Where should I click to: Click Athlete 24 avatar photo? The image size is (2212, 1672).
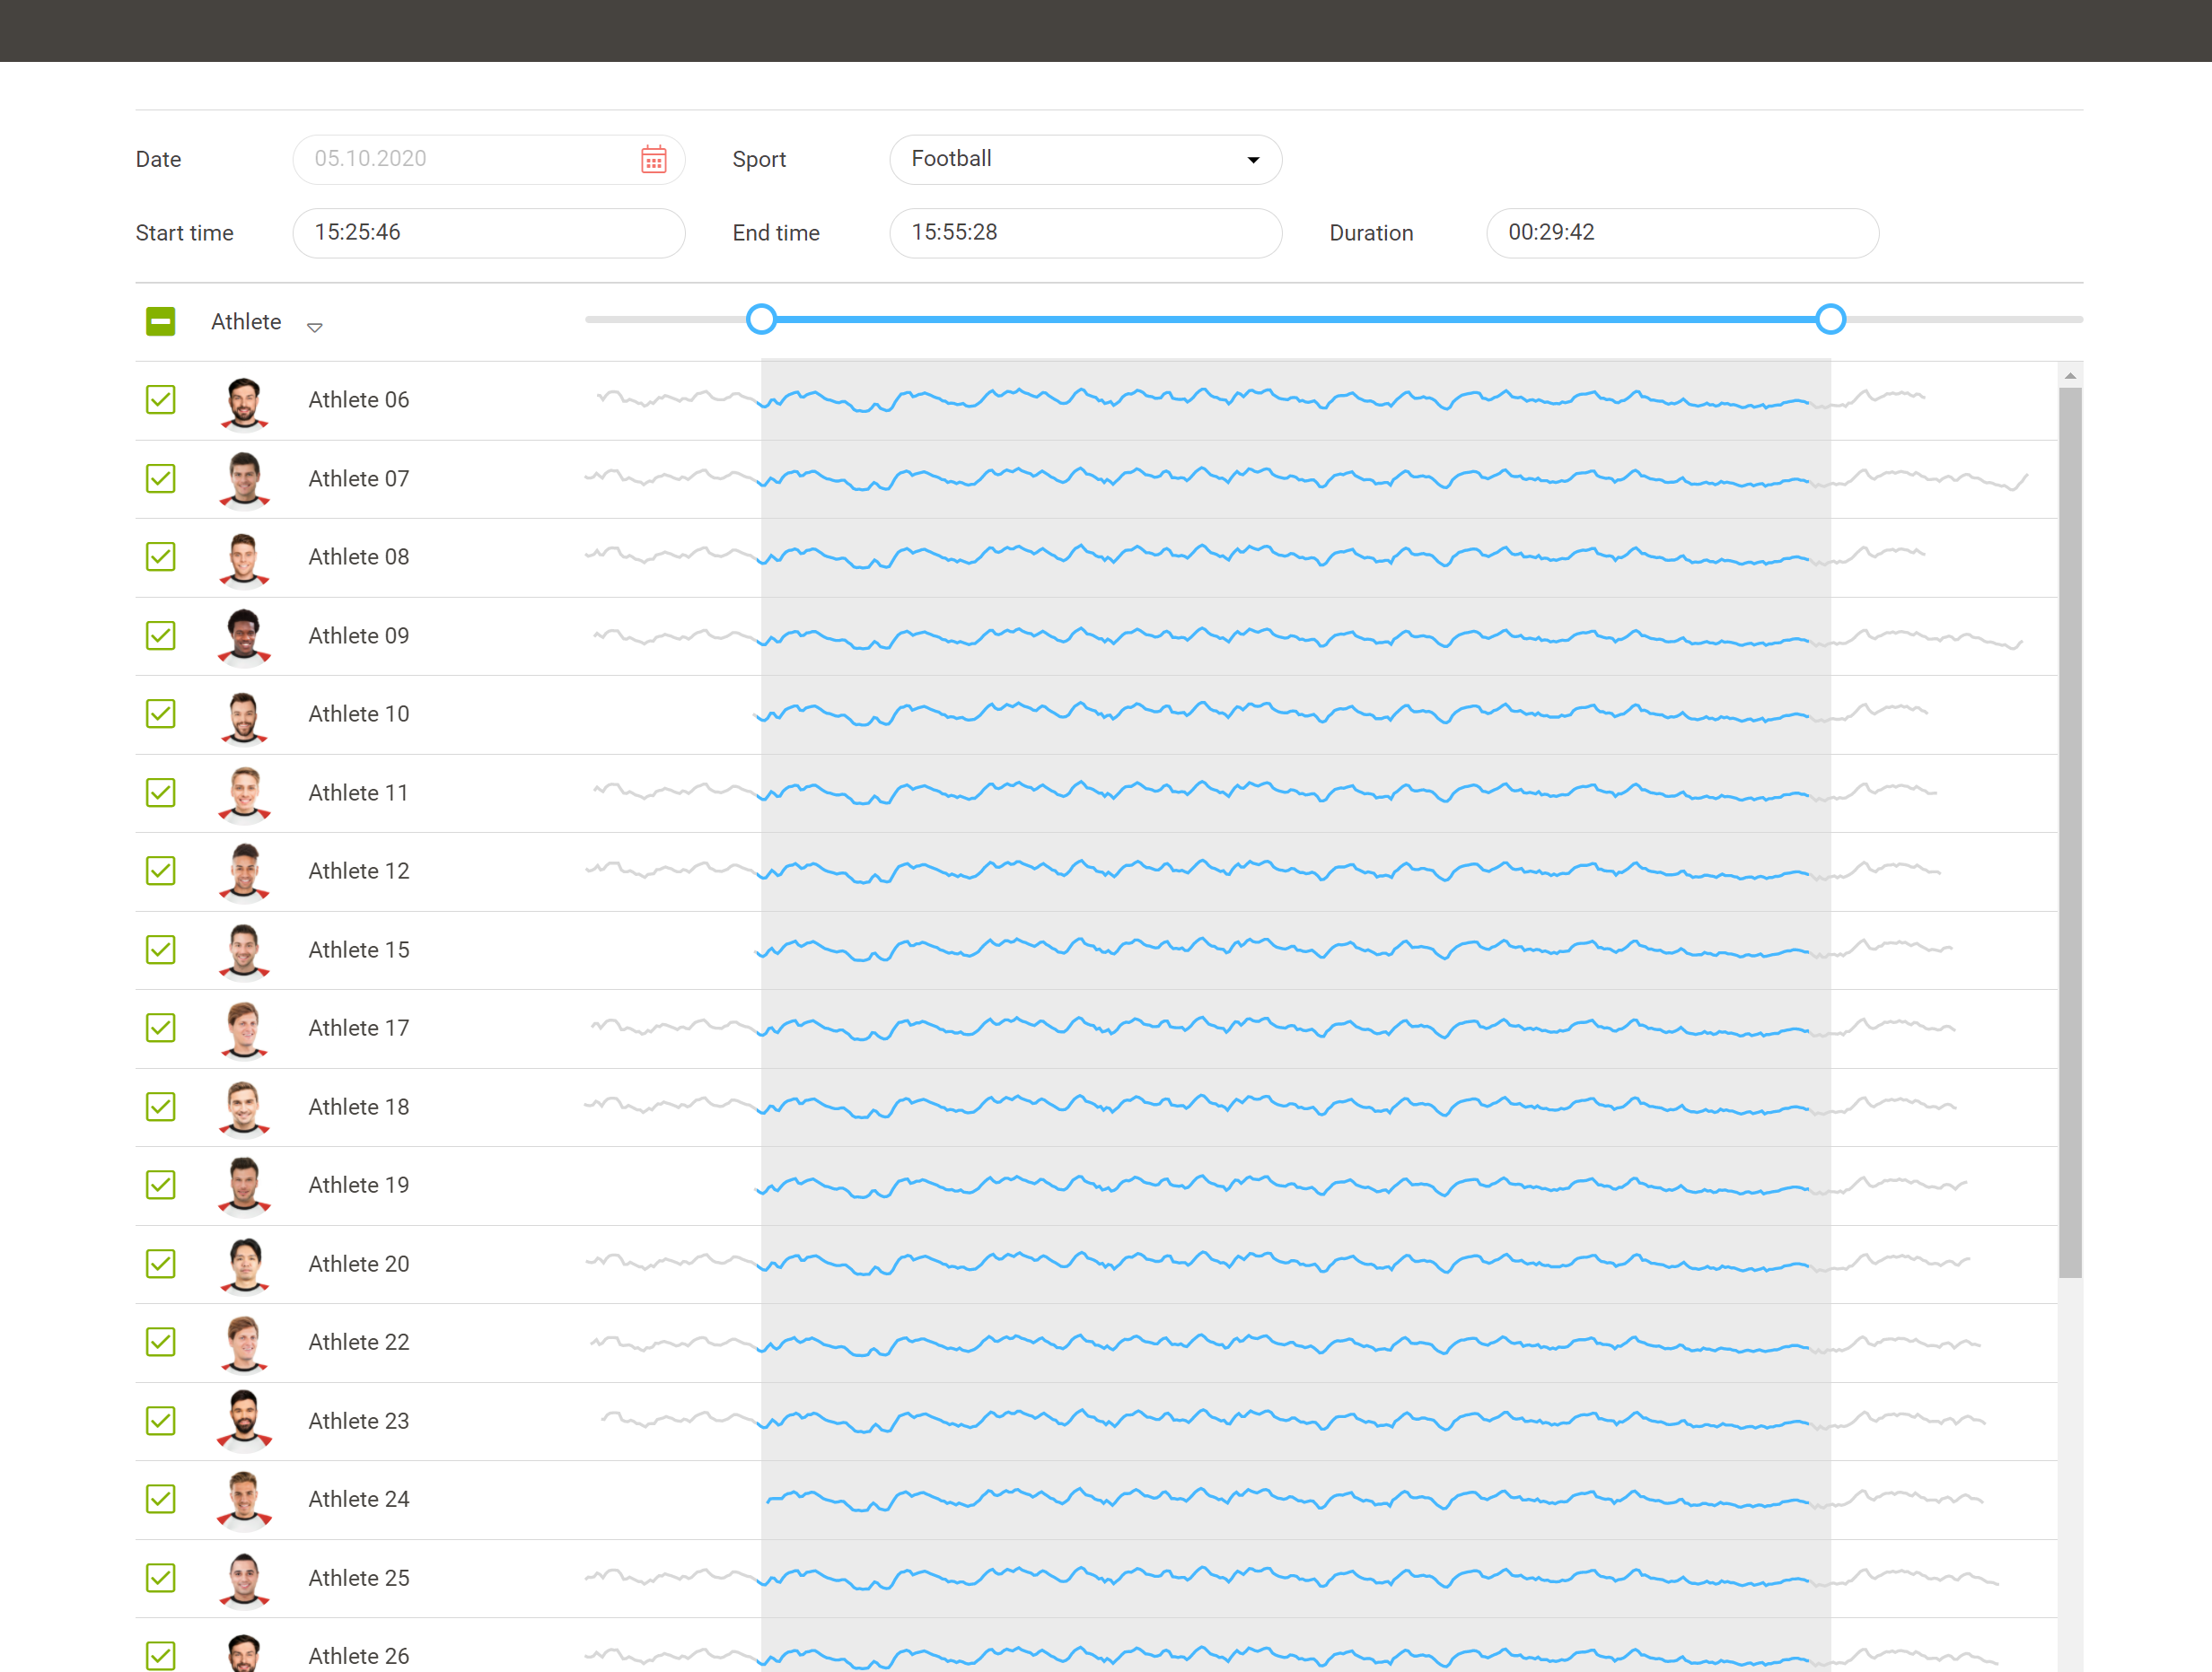(x=244, y=1501)
